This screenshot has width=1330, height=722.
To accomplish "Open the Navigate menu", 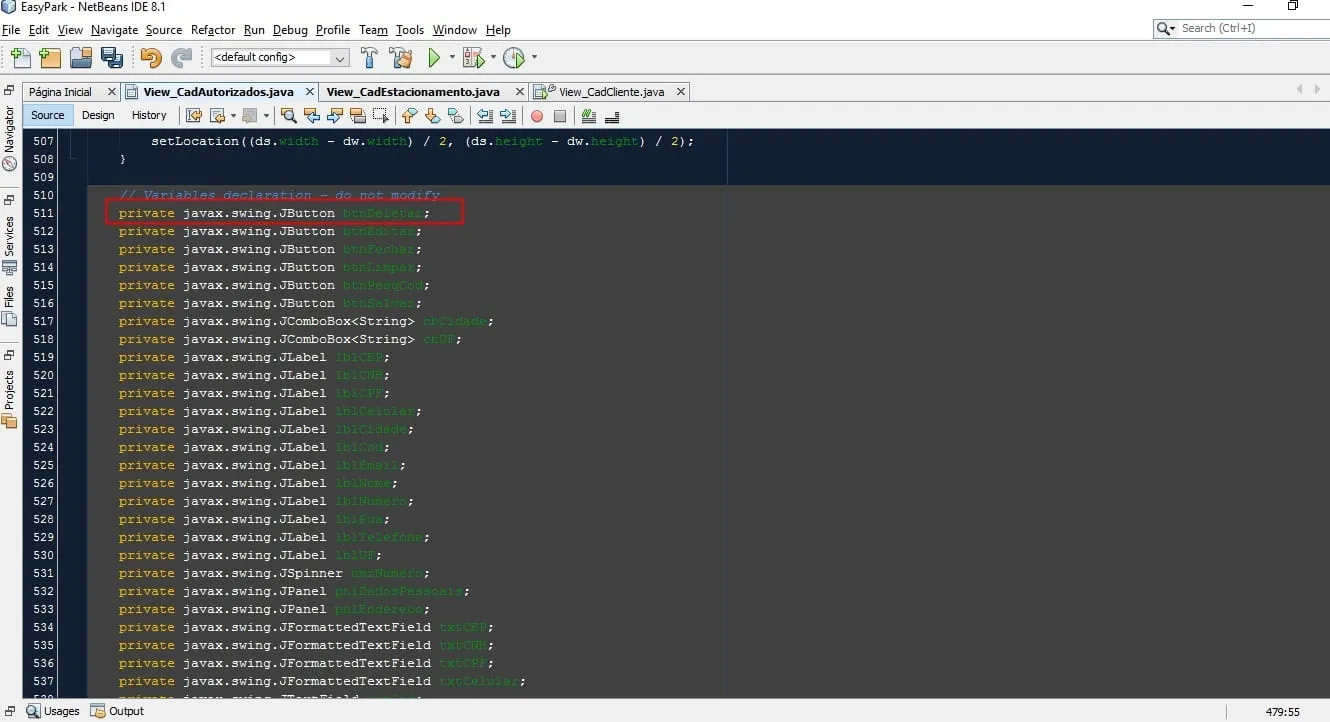I will [x=114, y=30].
